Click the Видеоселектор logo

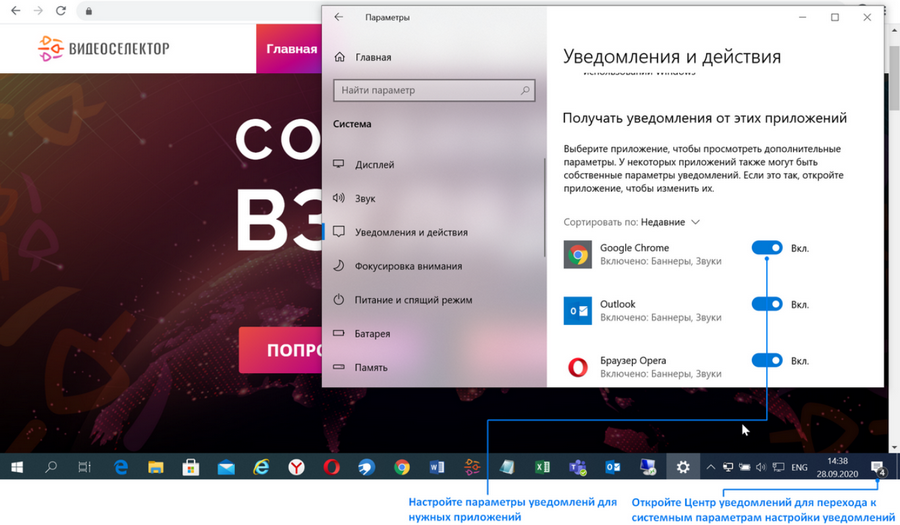pos(103,48)
